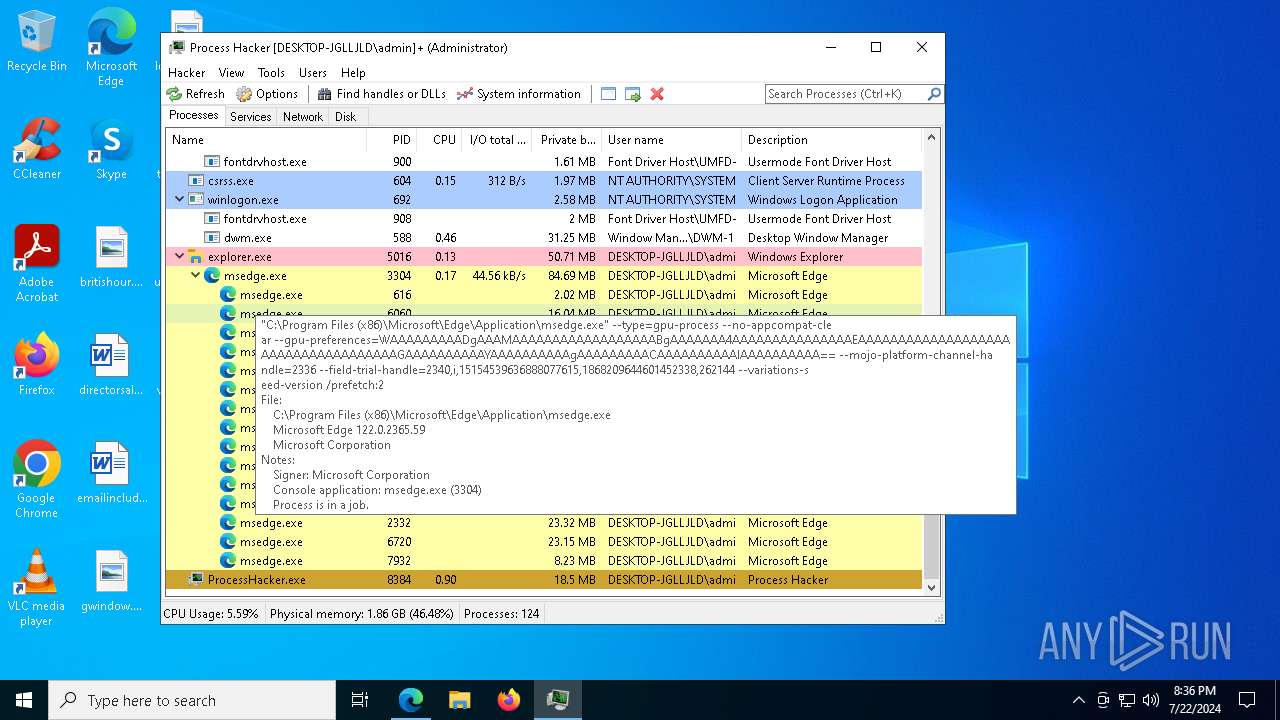
Task: Sort by Private bytes column header
Action: pos(566,140)
